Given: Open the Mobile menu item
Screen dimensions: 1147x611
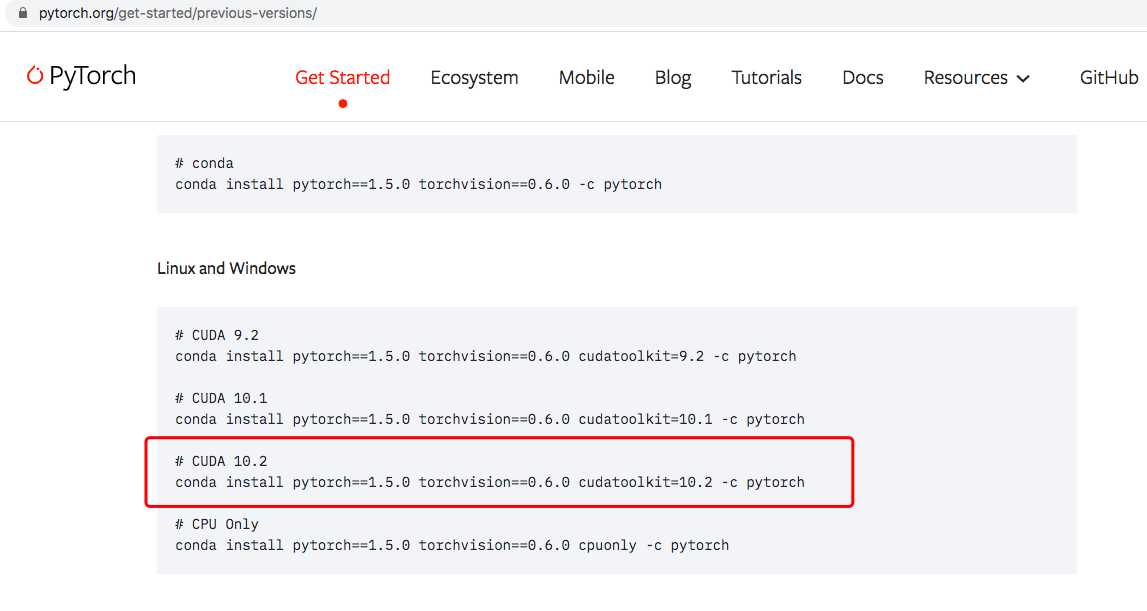Looking at the screenshot, I should [586, 78].
